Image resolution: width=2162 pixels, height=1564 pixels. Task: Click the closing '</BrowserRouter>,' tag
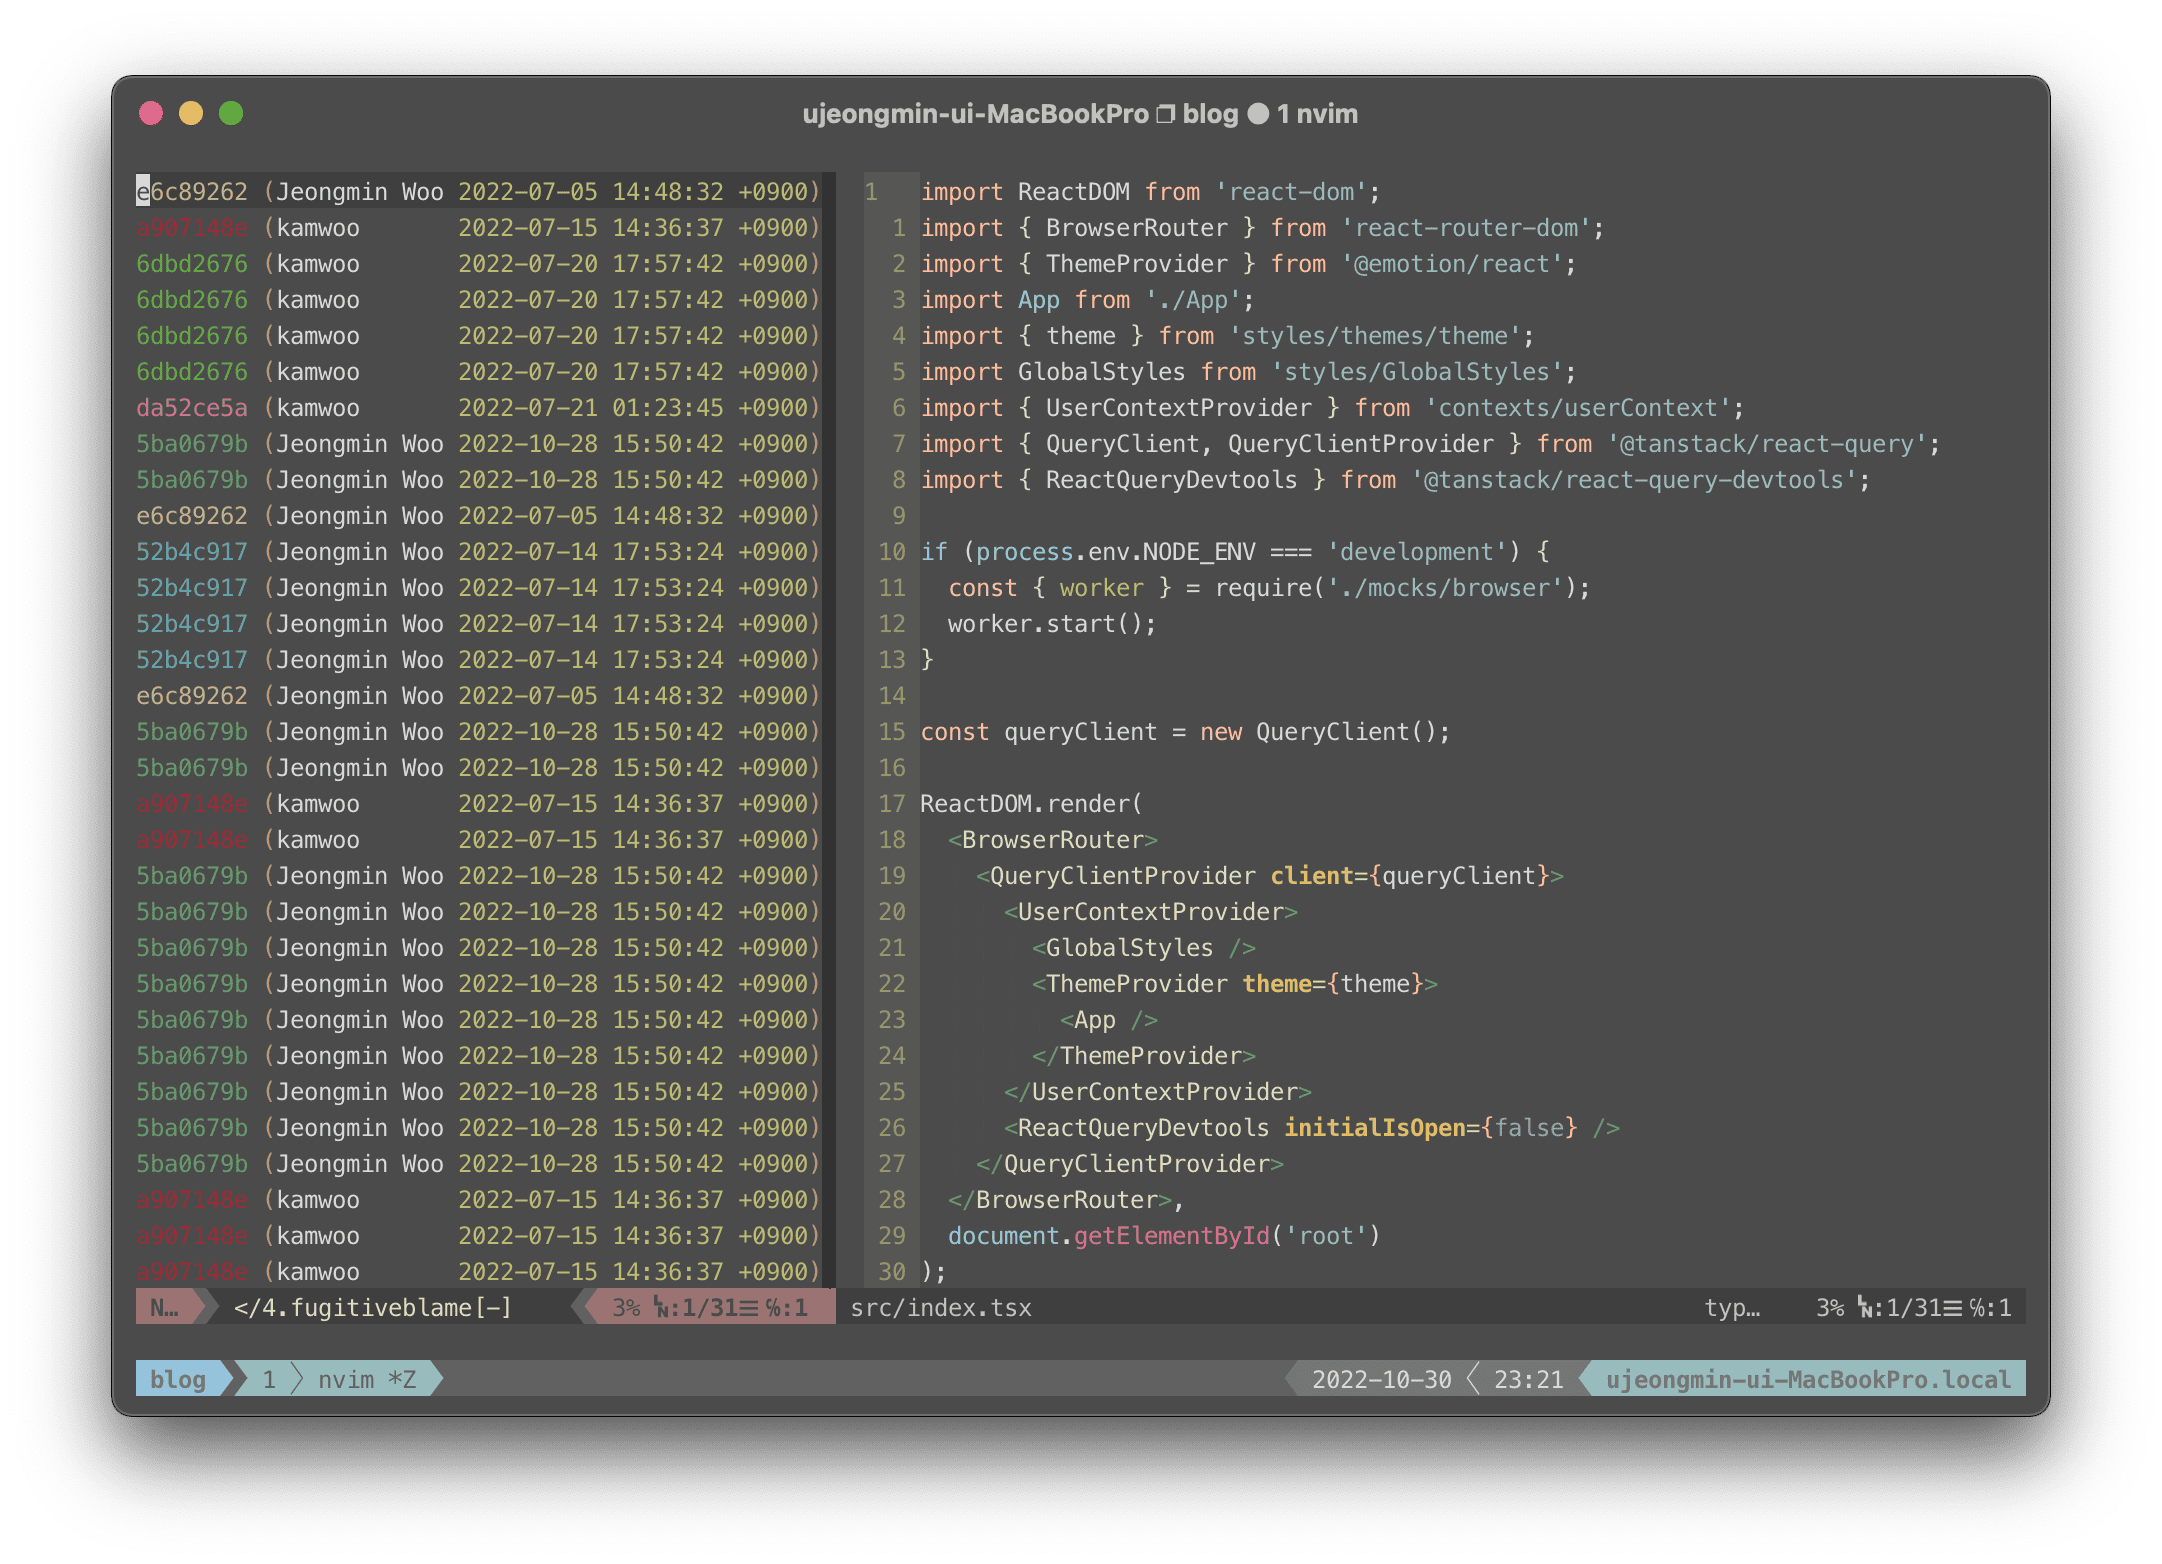(1066, 1199)
